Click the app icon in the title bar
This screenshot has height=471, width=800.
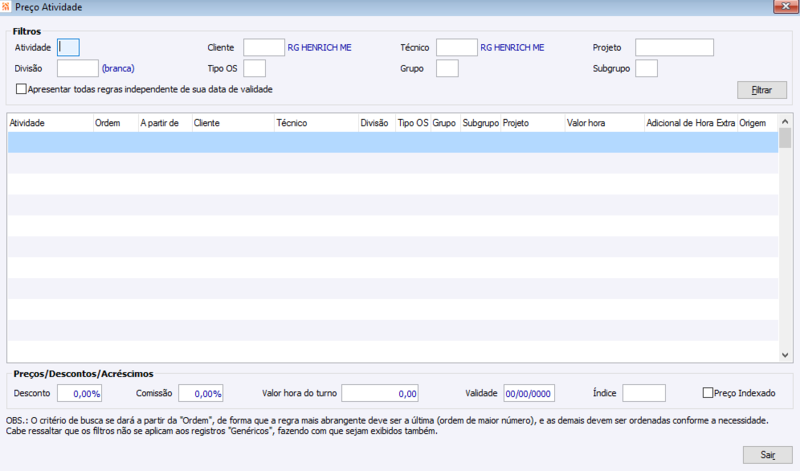[x=5, y=7]
